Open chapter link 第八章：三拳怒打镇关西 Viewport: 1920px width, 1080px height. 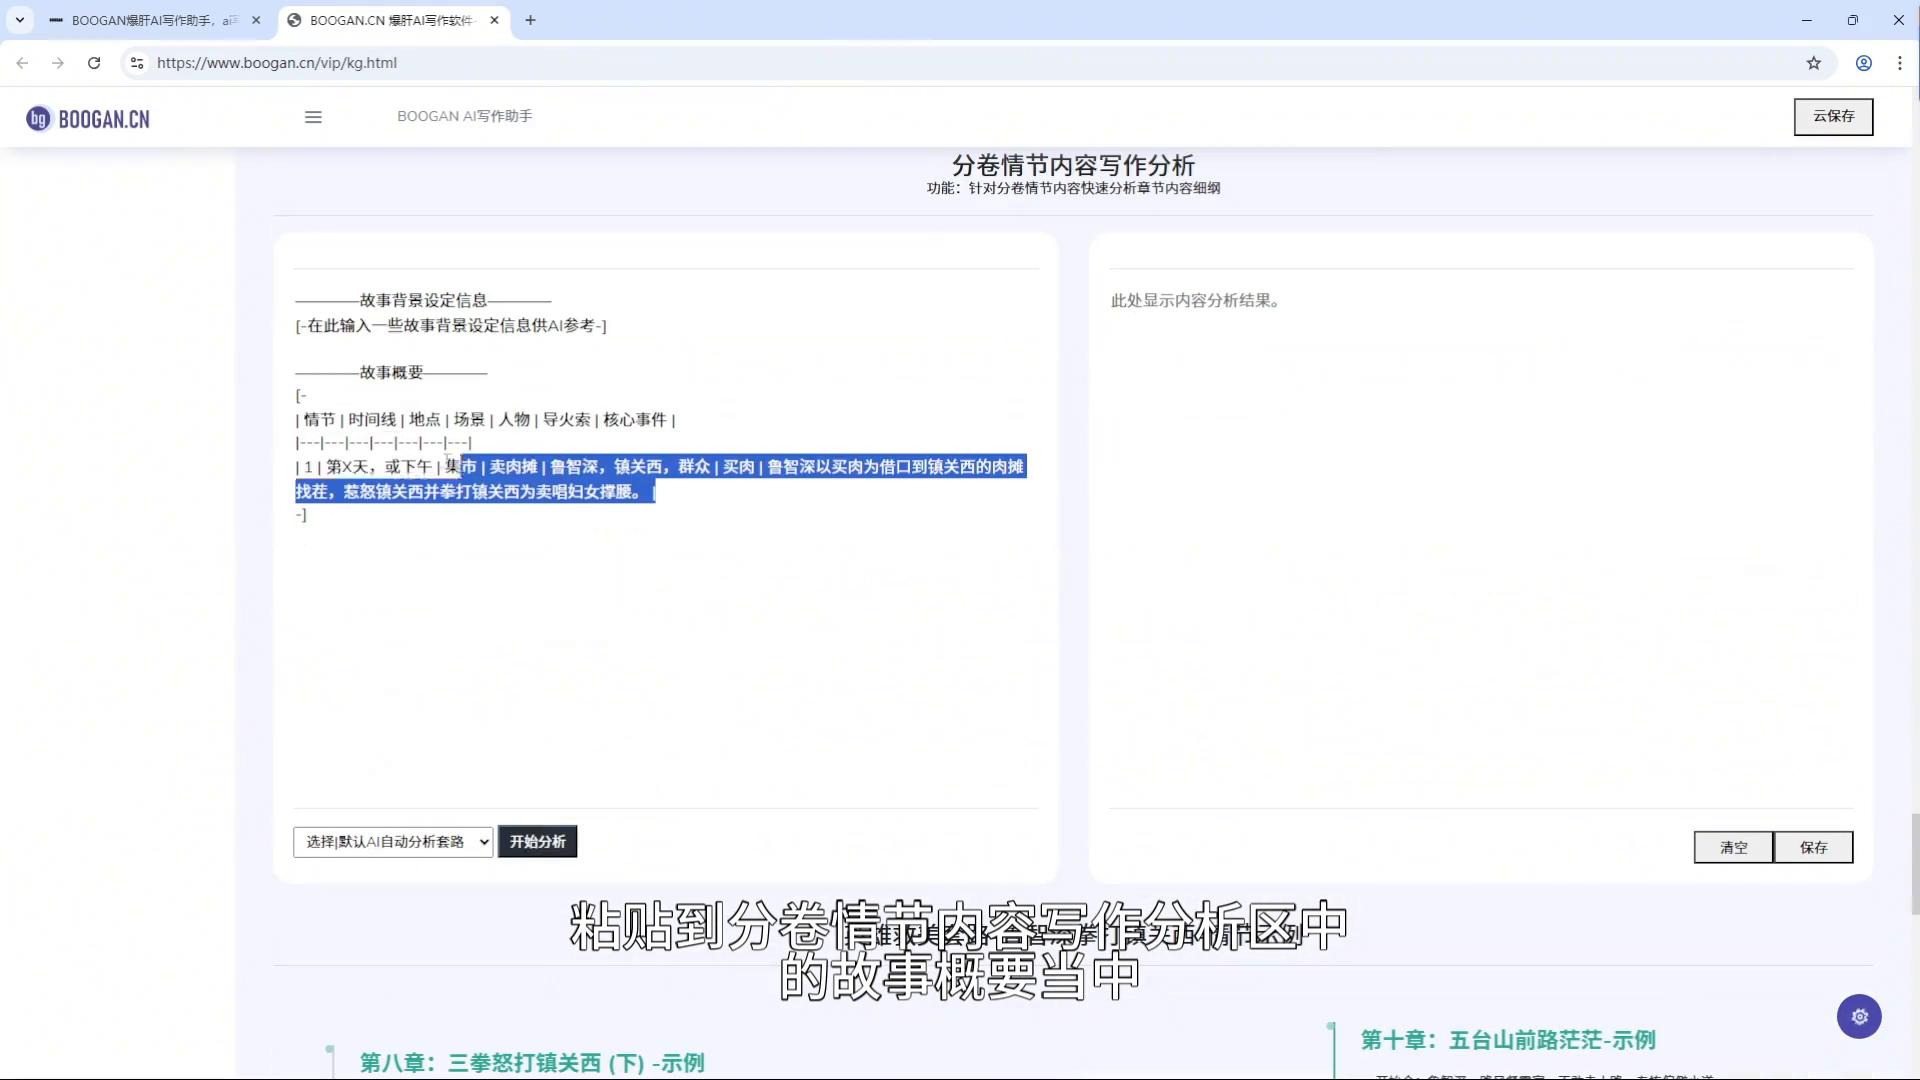point(532,1063)
